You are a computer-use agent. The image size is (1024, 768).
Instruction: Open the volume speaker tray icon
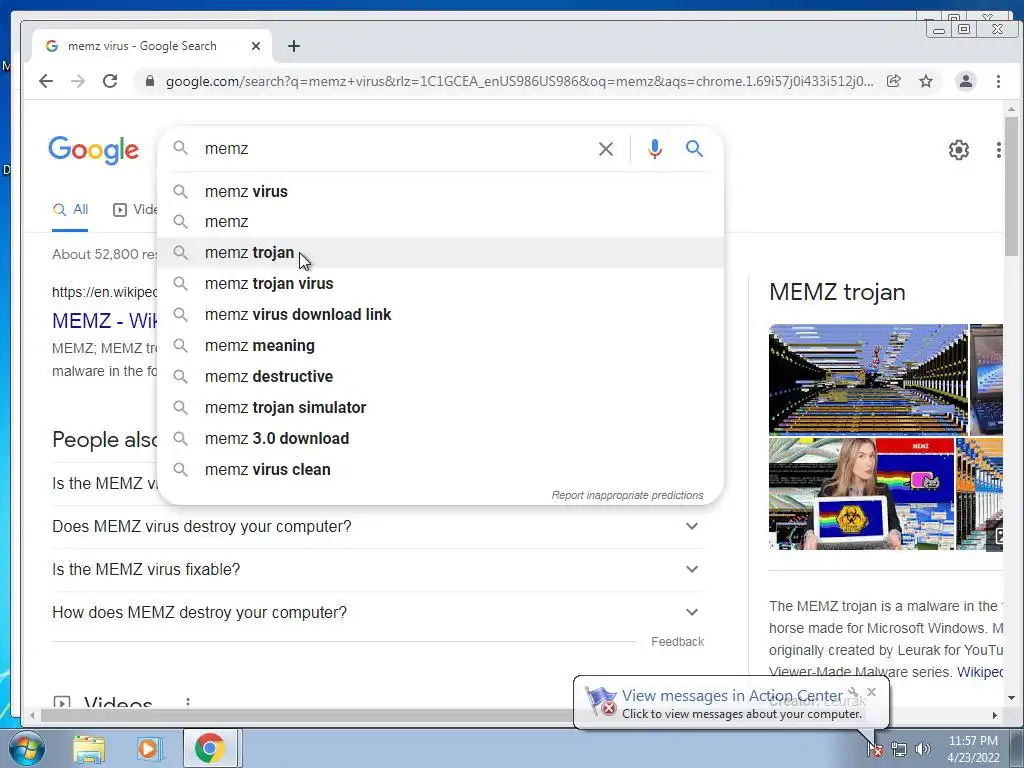922,749
